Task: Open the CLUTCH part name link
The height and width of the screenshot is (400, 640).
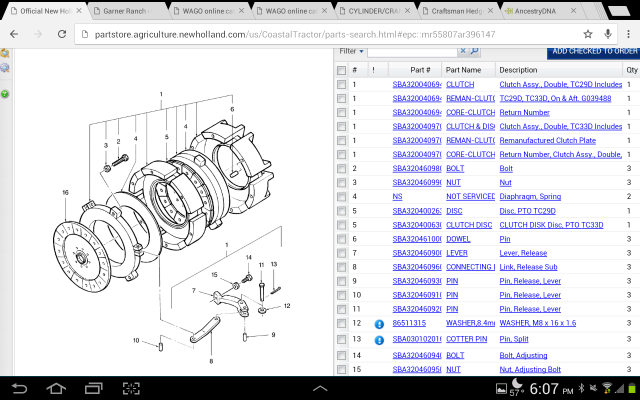Action: 460,84
